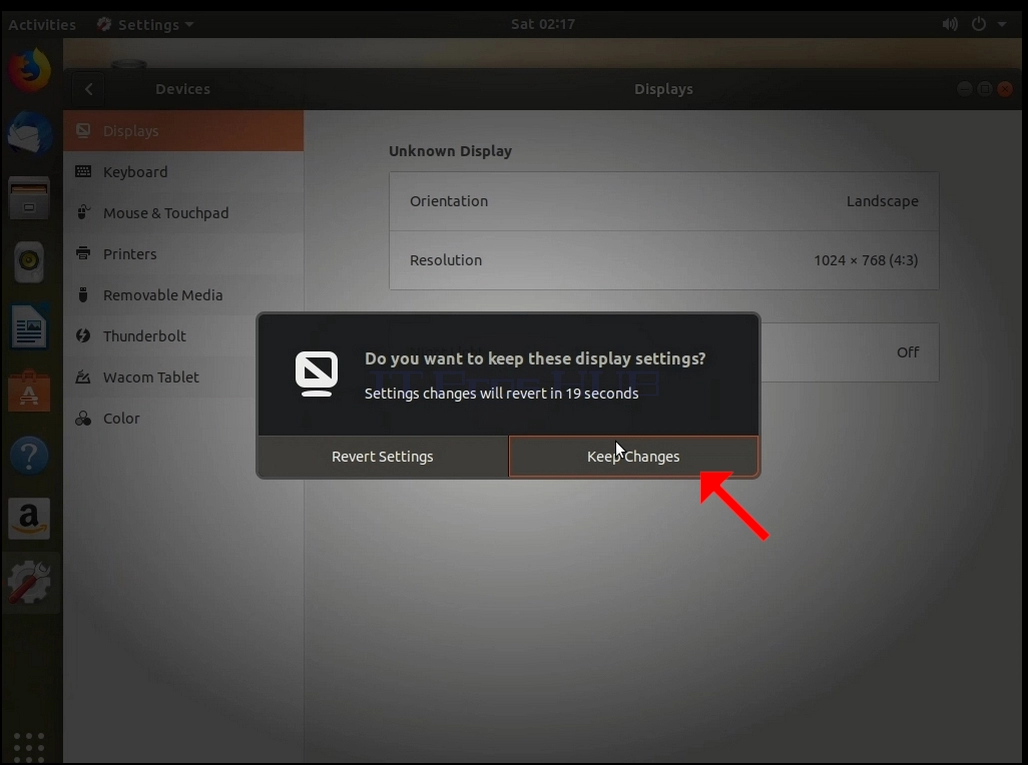The height and width of the screenshot is (765, 1028).
Task: Open Rhythmbox speaker icon in dock
Action: (x=30, y=262)
